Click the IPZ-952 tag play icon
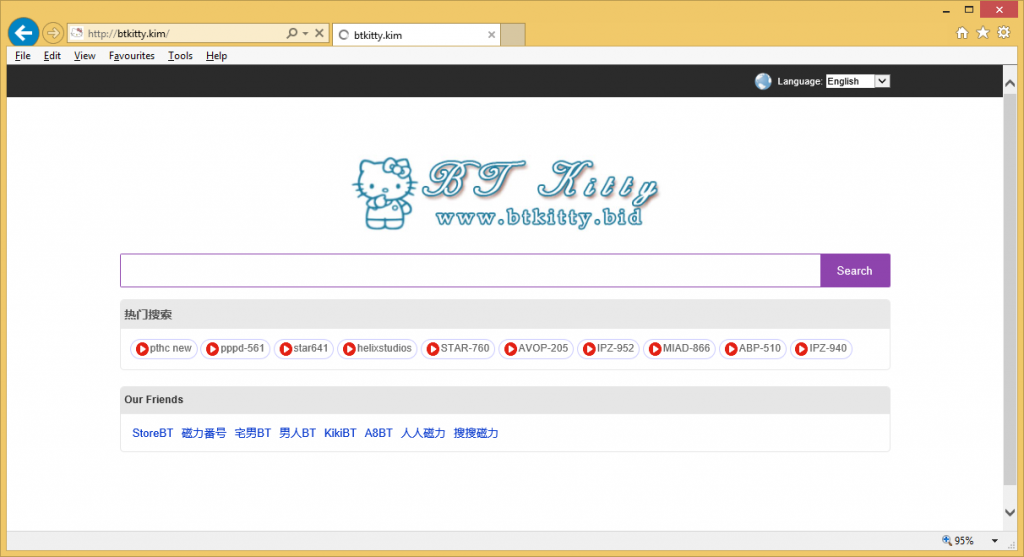Viewport: 1024px width, 557px height. [589, 349]
